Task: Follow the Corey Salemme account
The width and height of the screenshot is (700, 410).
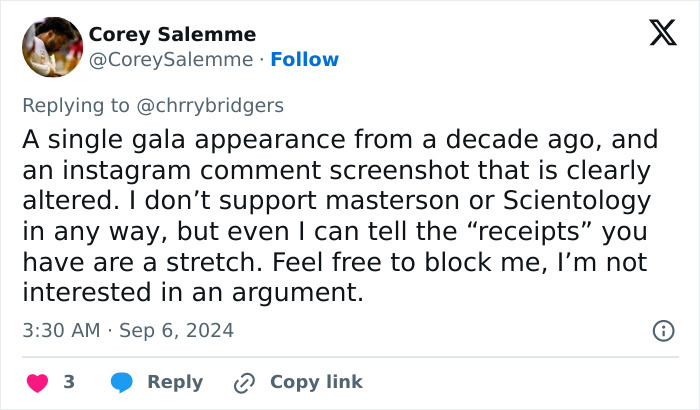Action: click(x=304, y=59)
